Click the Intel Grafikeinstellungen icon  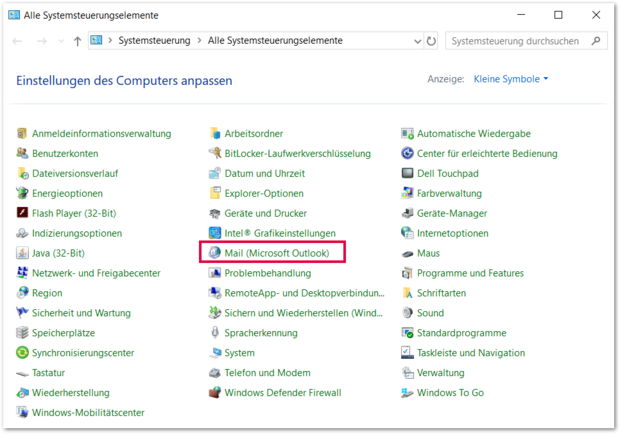click(215, 233)
